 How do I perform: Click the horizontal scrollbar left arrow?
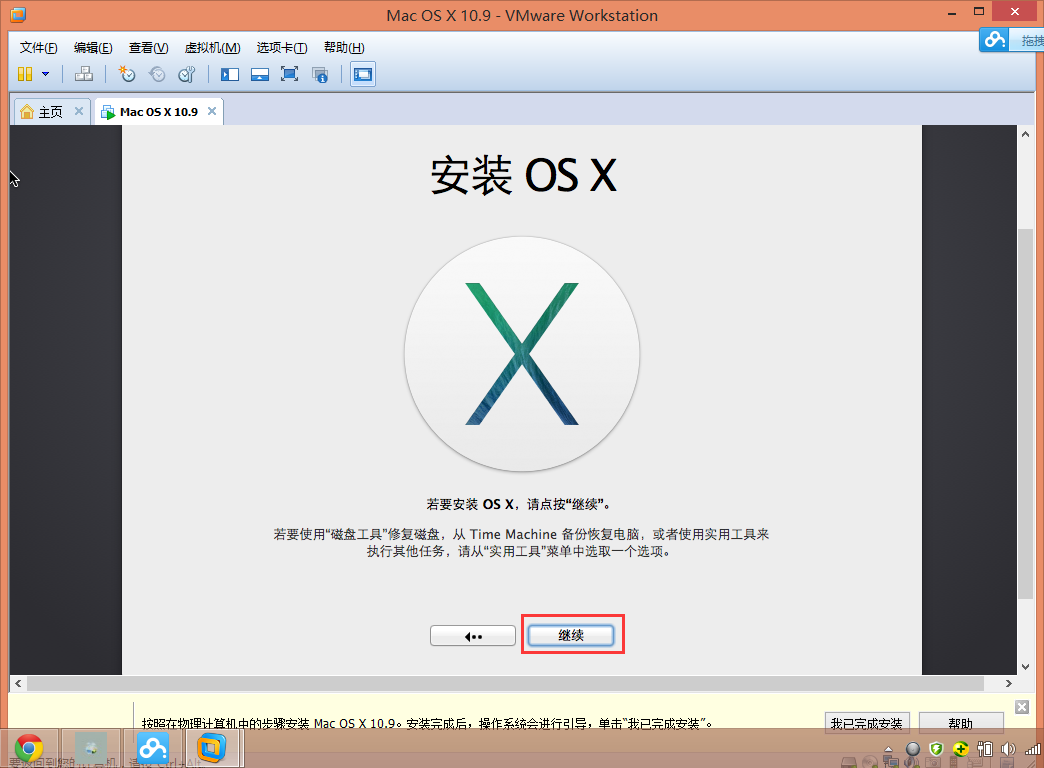point(18,683)
